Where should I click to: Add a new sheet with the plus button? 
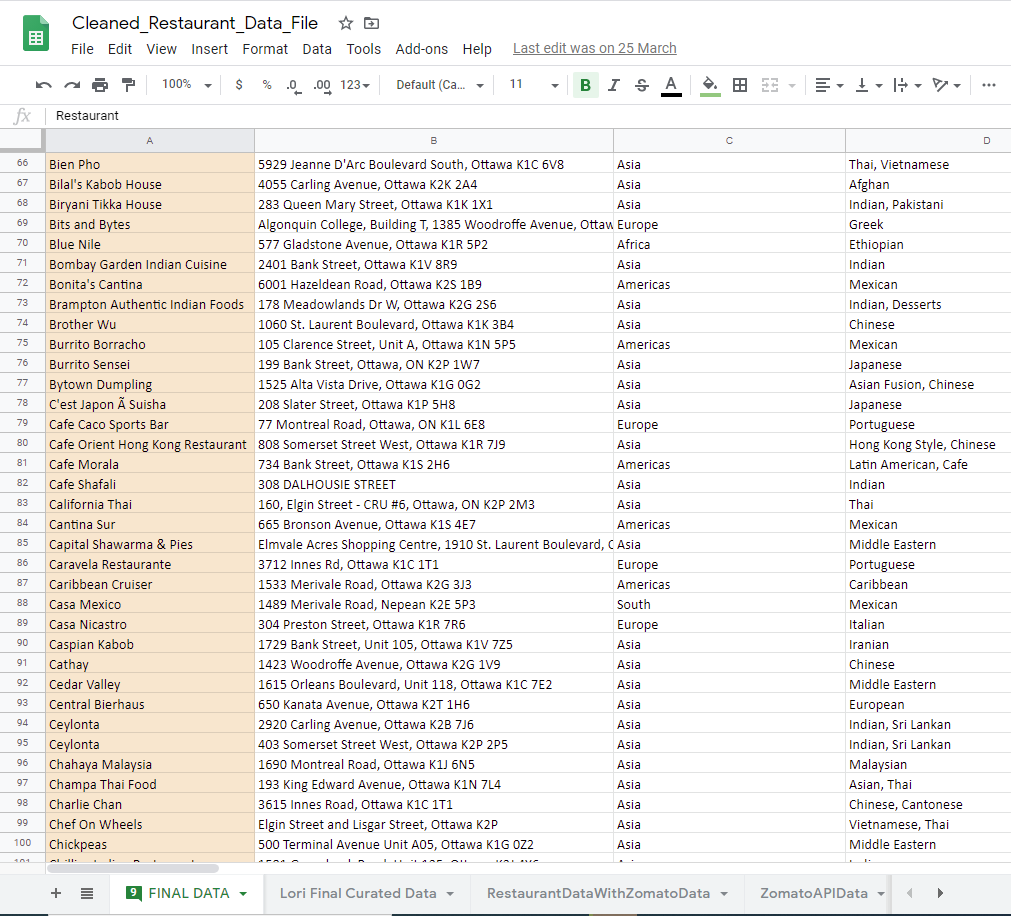pyautogui.click(x=55, y=892)
